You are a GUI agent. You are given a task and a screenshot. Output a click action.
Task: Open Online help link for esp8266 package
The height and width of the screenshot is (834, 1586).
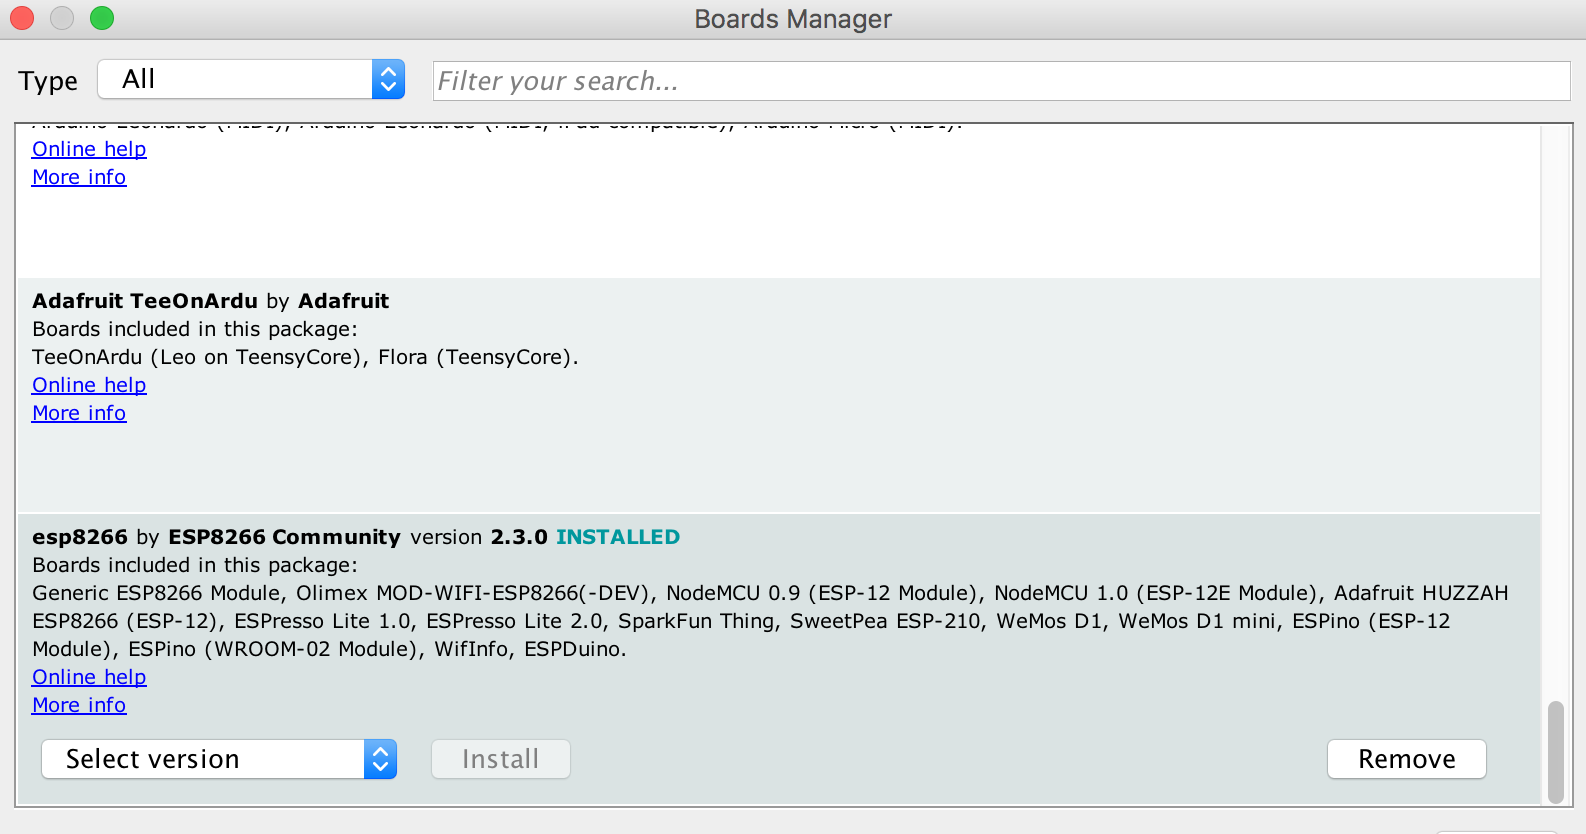point(89,677)
